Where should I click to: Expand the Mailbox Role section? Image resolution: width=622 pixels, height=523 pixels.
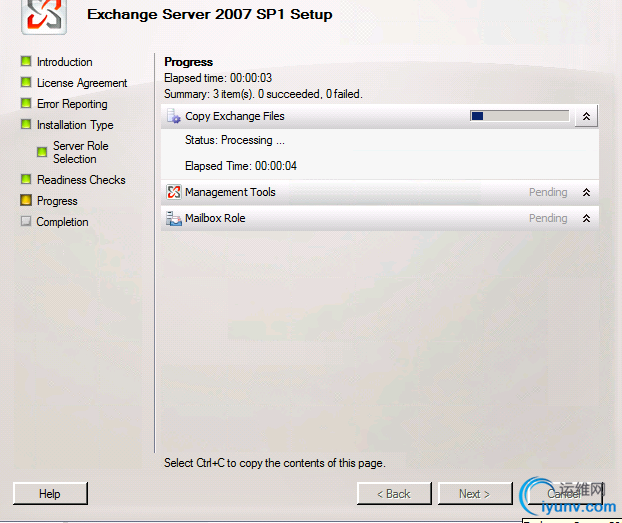(586, 218)
